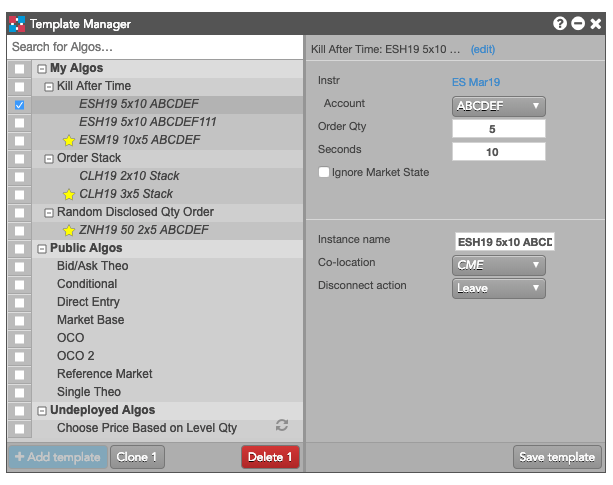
Task: Enable the Ignore Market State checkbox
Action: point(324,172)
